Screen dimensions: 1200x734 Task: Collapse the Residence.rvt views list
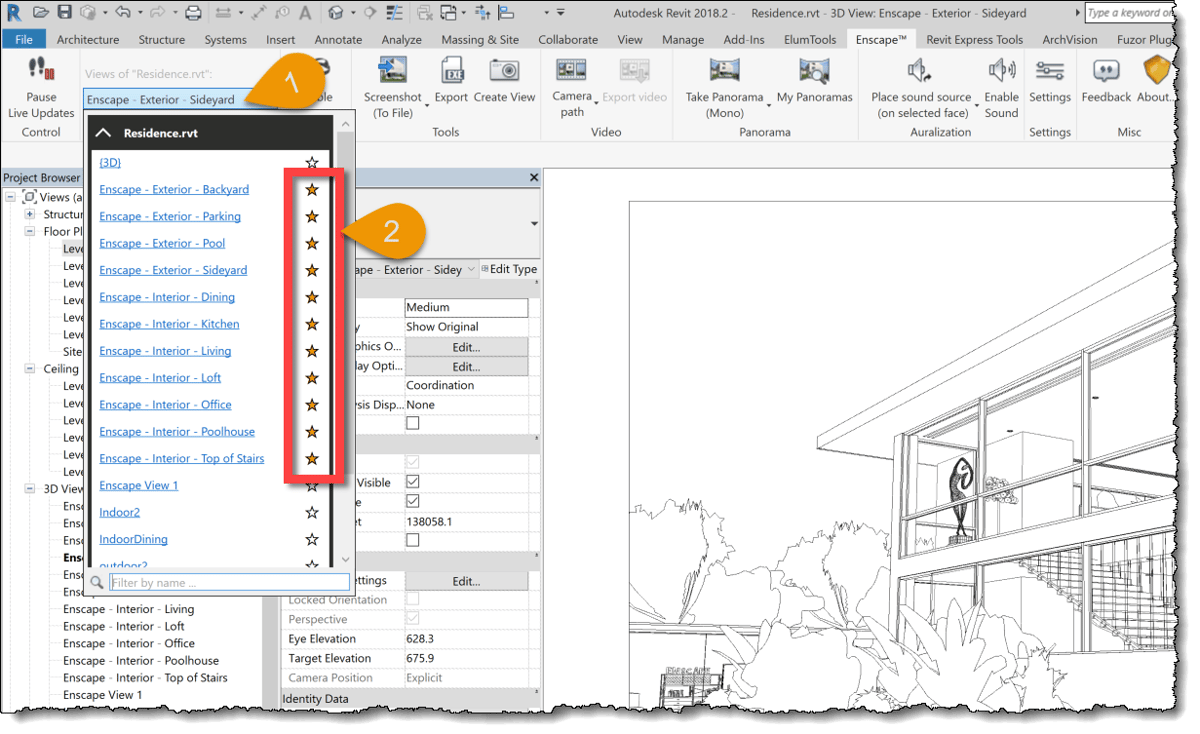tap(103, 131)
